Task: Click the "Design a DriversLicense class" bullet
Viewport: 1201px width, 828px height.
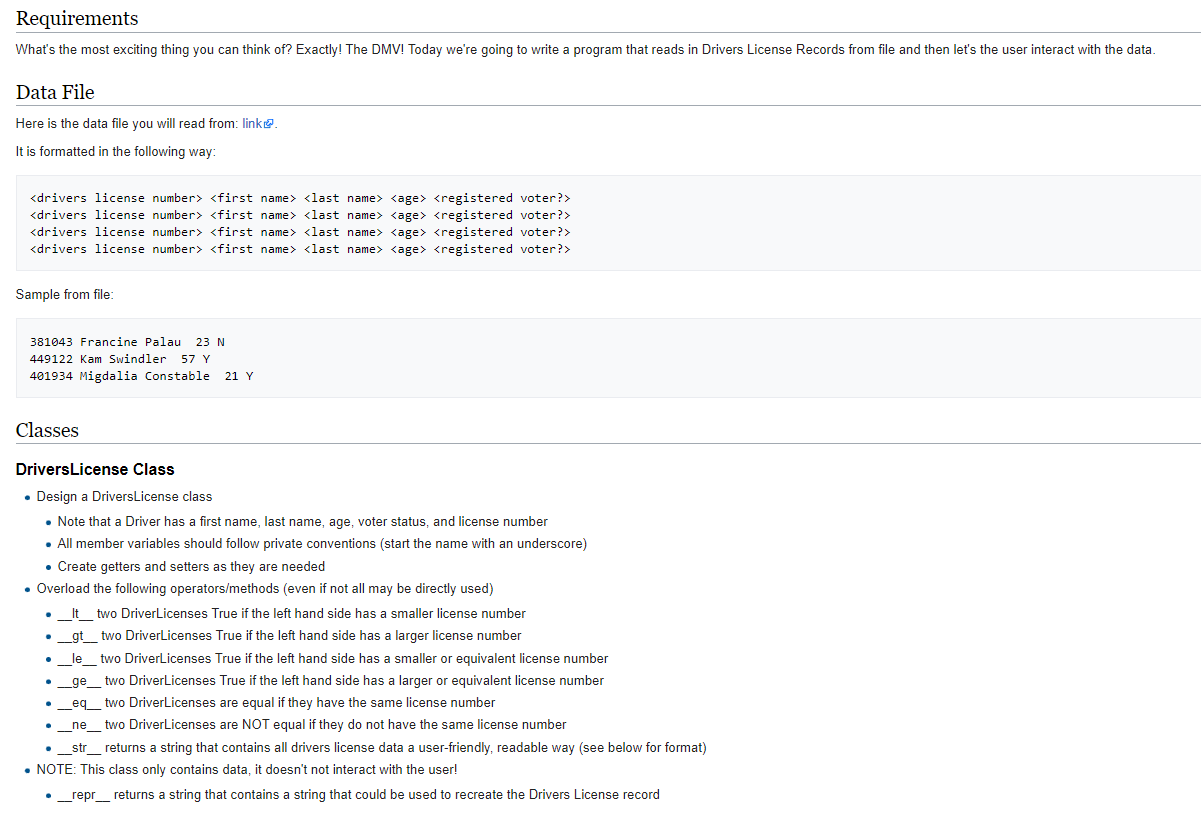Action: click(124, 496)
